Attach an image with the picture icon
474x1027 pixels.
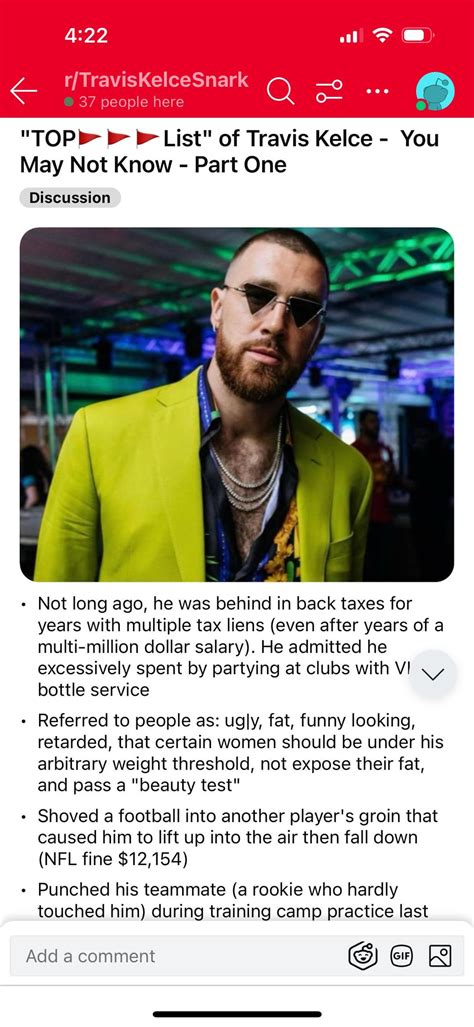click(x=440, y=956)
